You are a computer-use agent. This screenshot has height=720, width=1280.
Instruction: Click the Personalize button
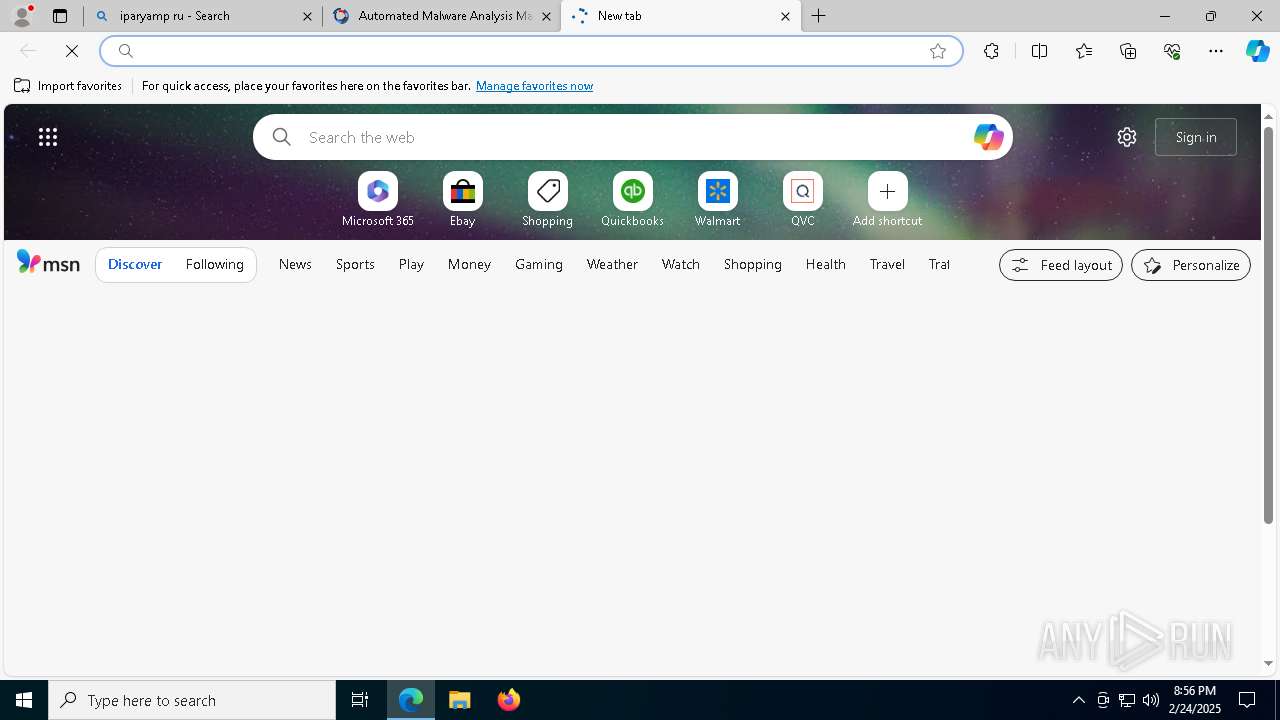pos(1191,265)
